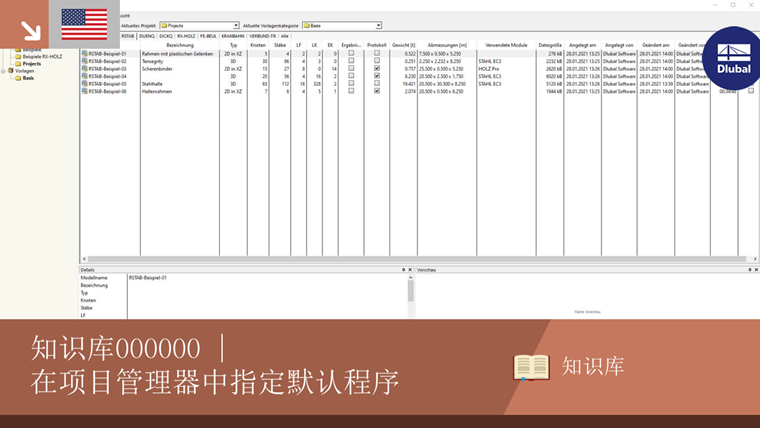
Task: Click the RSTAB-Beispiel-03 model file icon
Action: click(x=84, y=68)
